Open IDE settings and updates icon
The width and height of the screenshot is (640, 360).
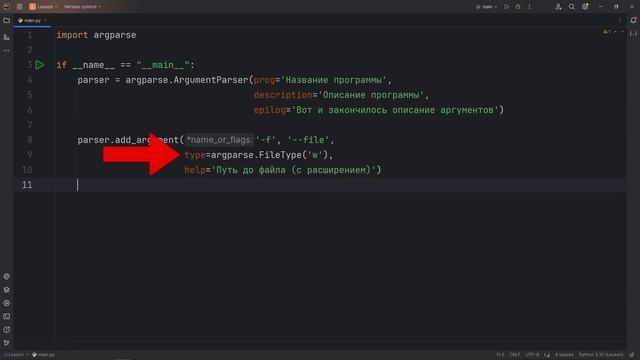[585, 7]
